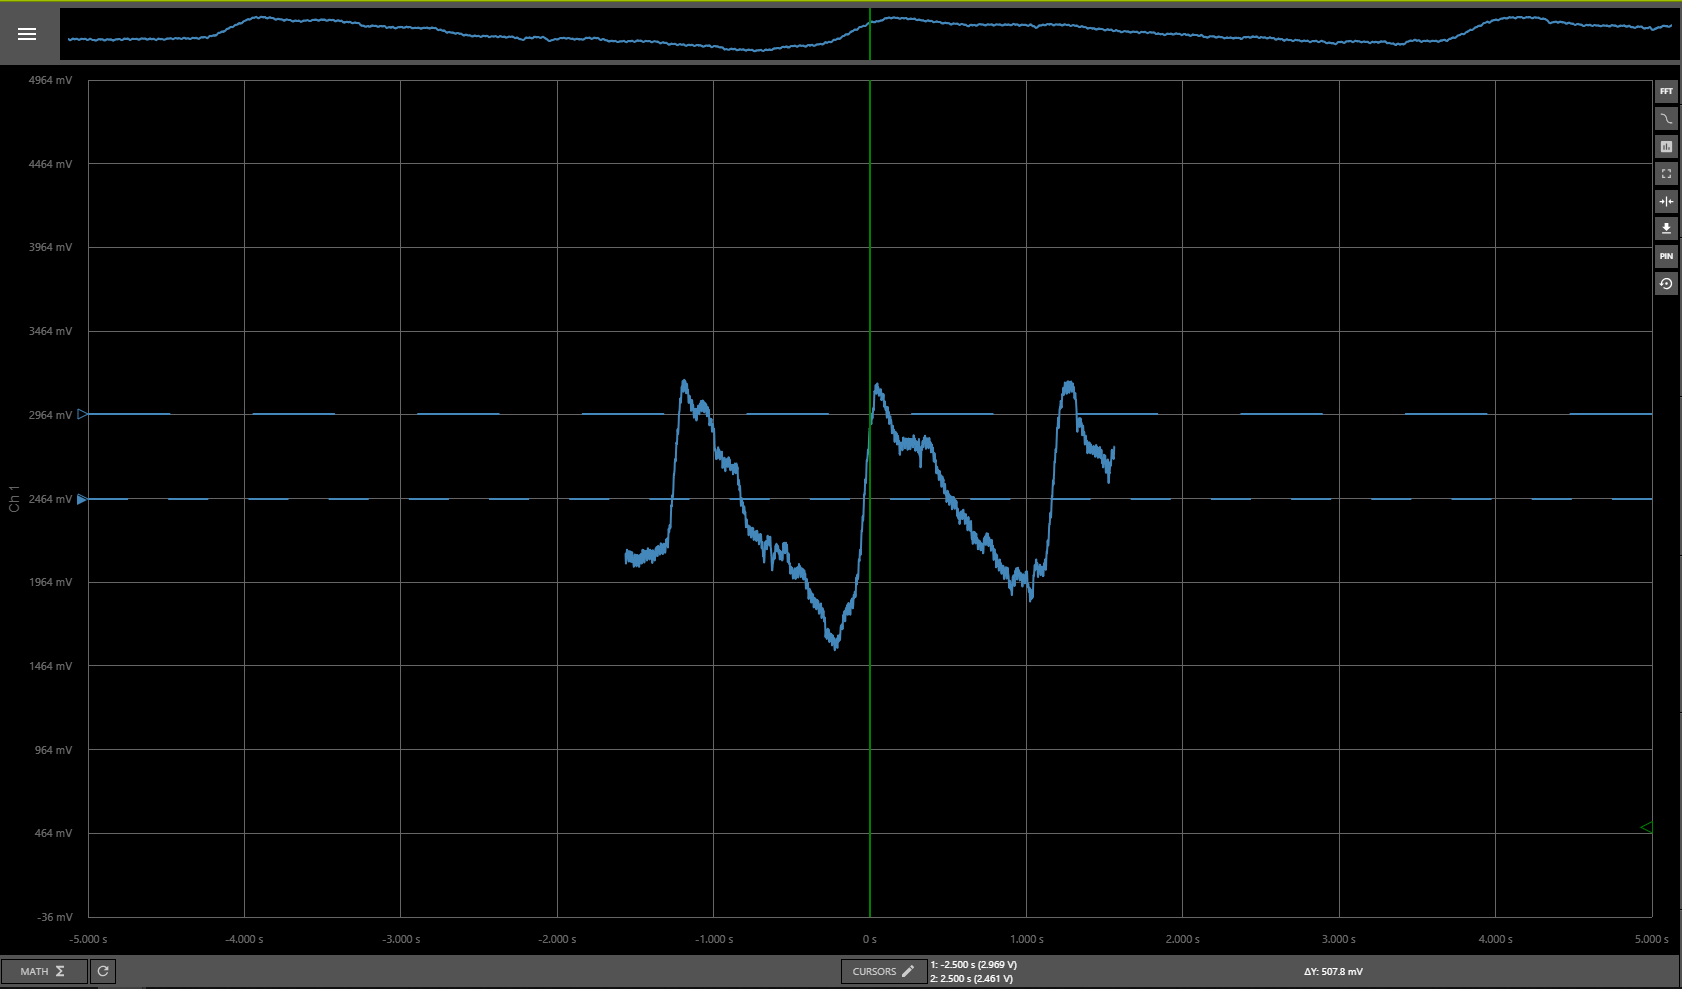Screen dimensions: 1682x989
Task: Toggle the PIN button
Action: pos(1666,256)
